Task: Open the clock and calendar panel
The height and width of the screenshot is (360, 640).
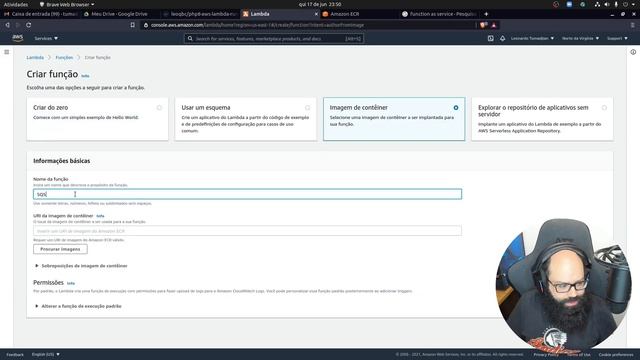Action: click(320, 4)
